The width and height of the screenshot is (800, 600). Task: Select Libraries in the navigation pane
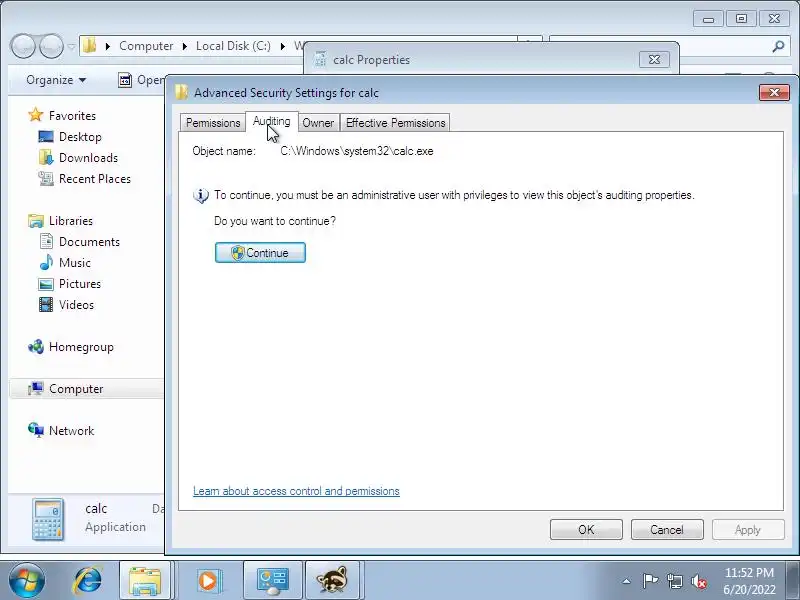coord(70,221)
